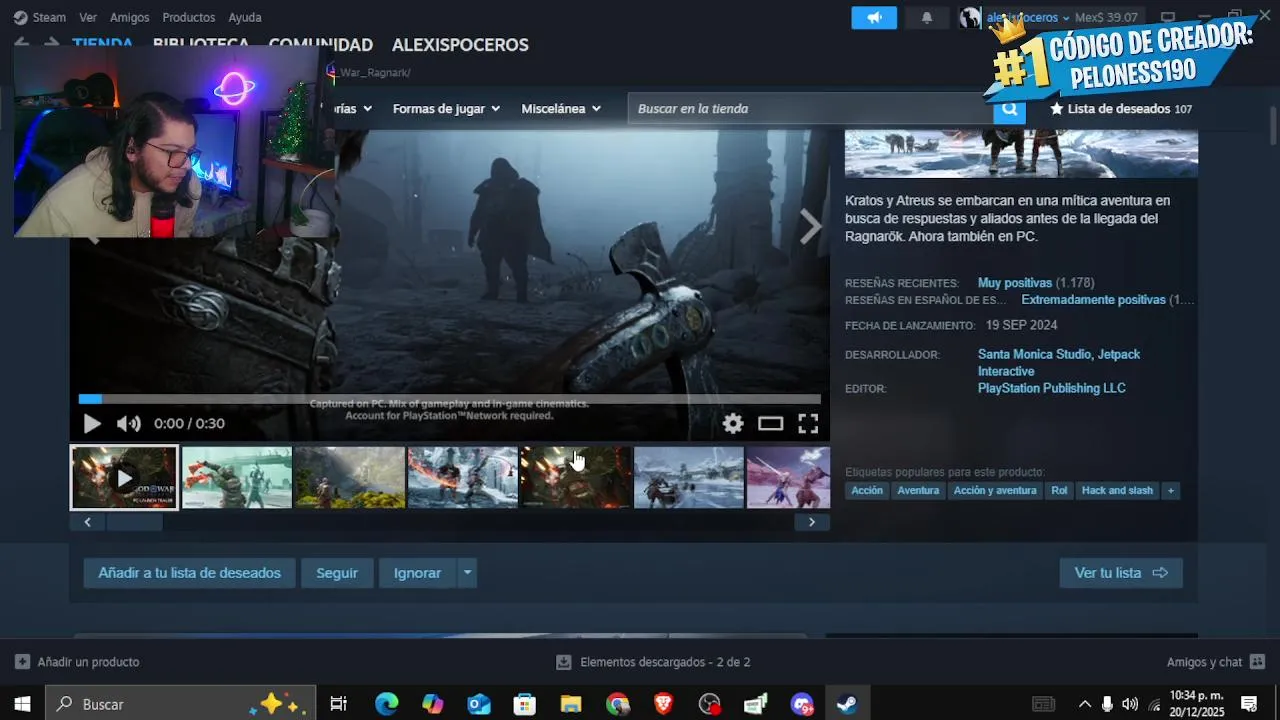Open the fourth combat screenshot thumbnail
The image size is (1280, 720).
point(463,478)
